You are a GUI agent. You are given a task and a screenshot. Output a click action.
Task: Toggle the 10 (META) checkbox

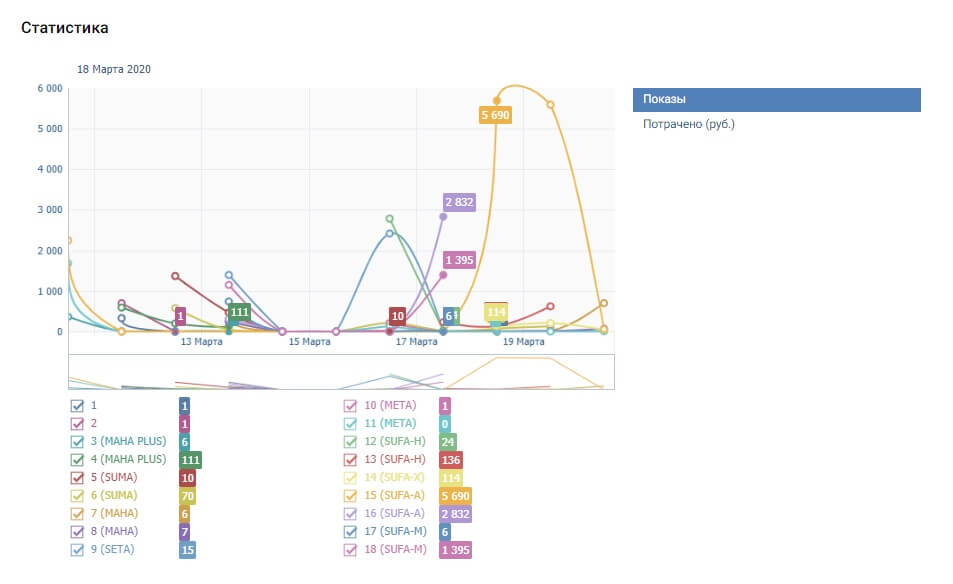[350, 406]
